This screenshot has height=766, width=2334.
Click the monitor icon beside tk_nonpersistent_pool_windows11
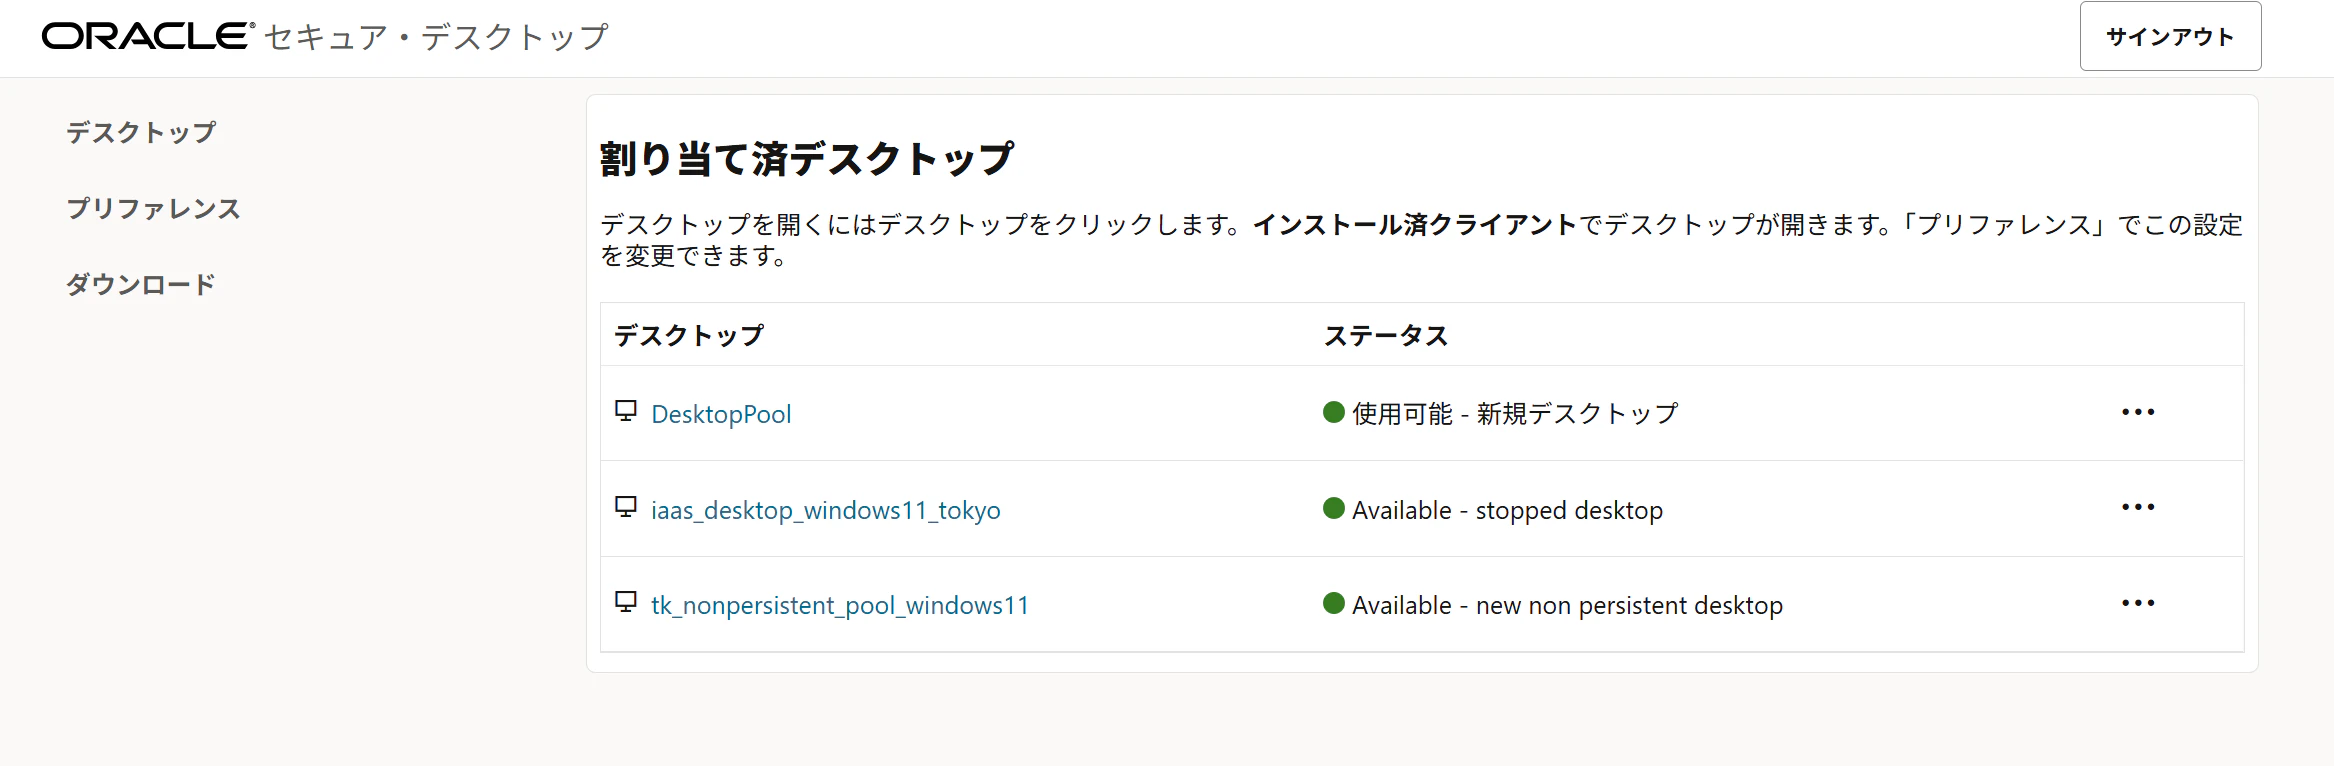point(626,602)
